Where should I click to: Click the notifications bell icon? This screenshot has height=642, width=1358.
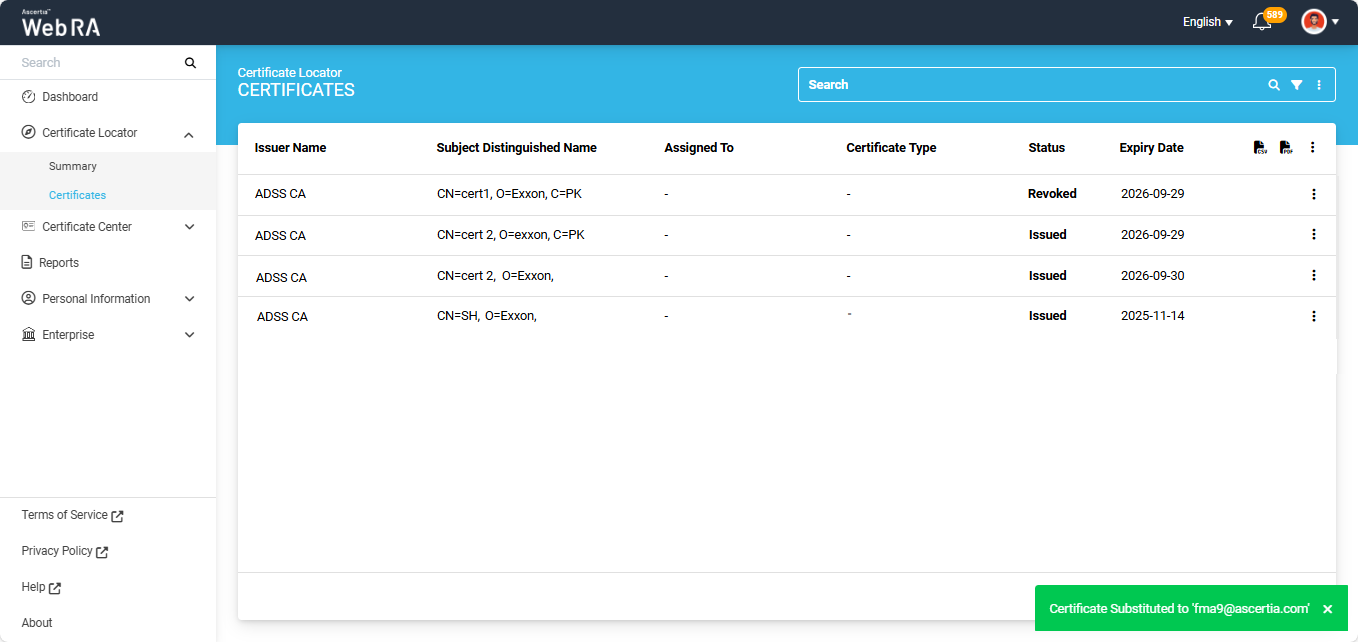[1262, 22]
